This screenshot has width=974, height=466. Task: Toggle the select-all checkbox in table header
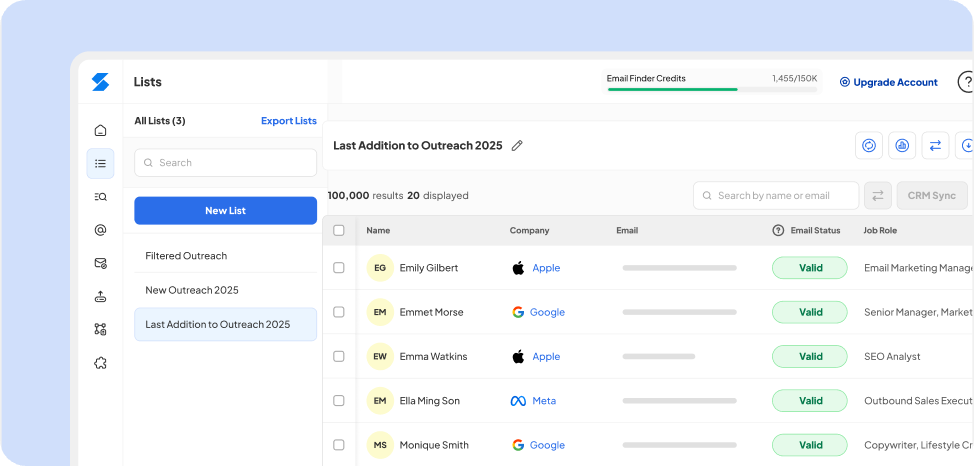point(339,230)
